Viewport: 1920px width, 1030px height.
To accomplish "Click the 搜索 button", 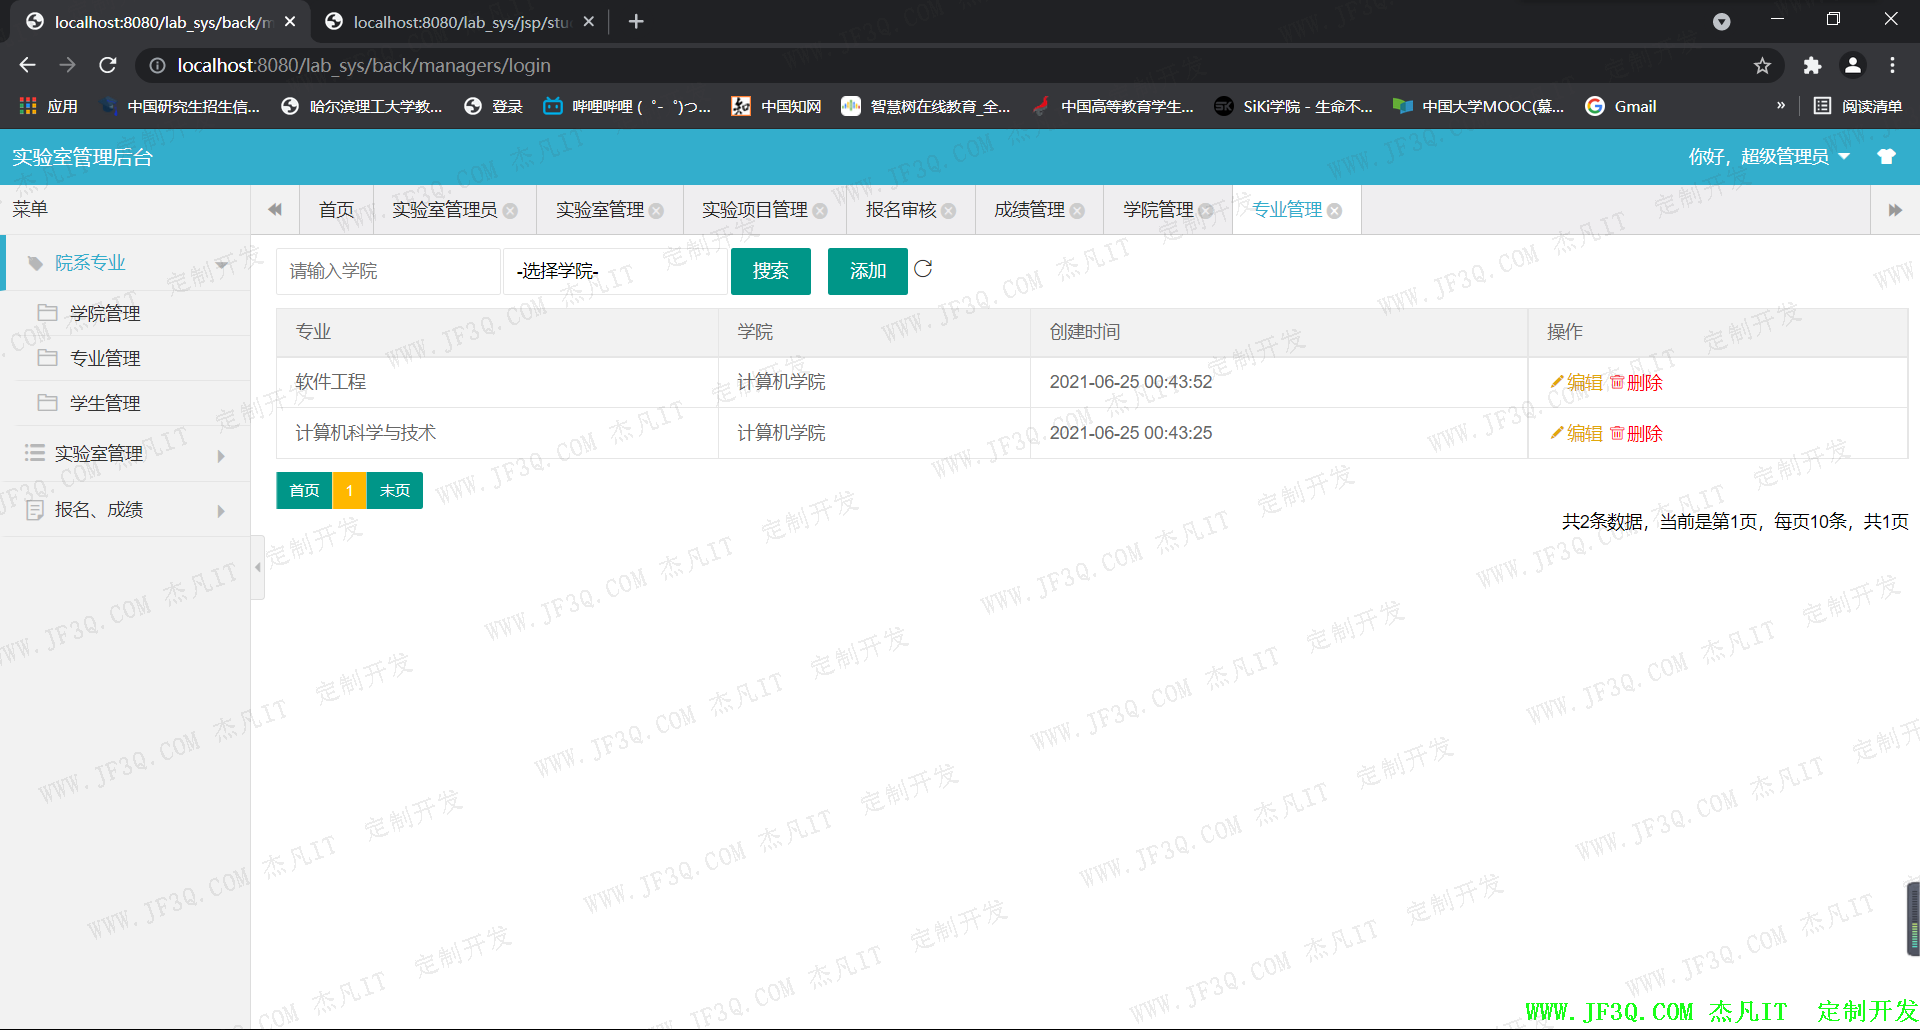I will point(770,271).
